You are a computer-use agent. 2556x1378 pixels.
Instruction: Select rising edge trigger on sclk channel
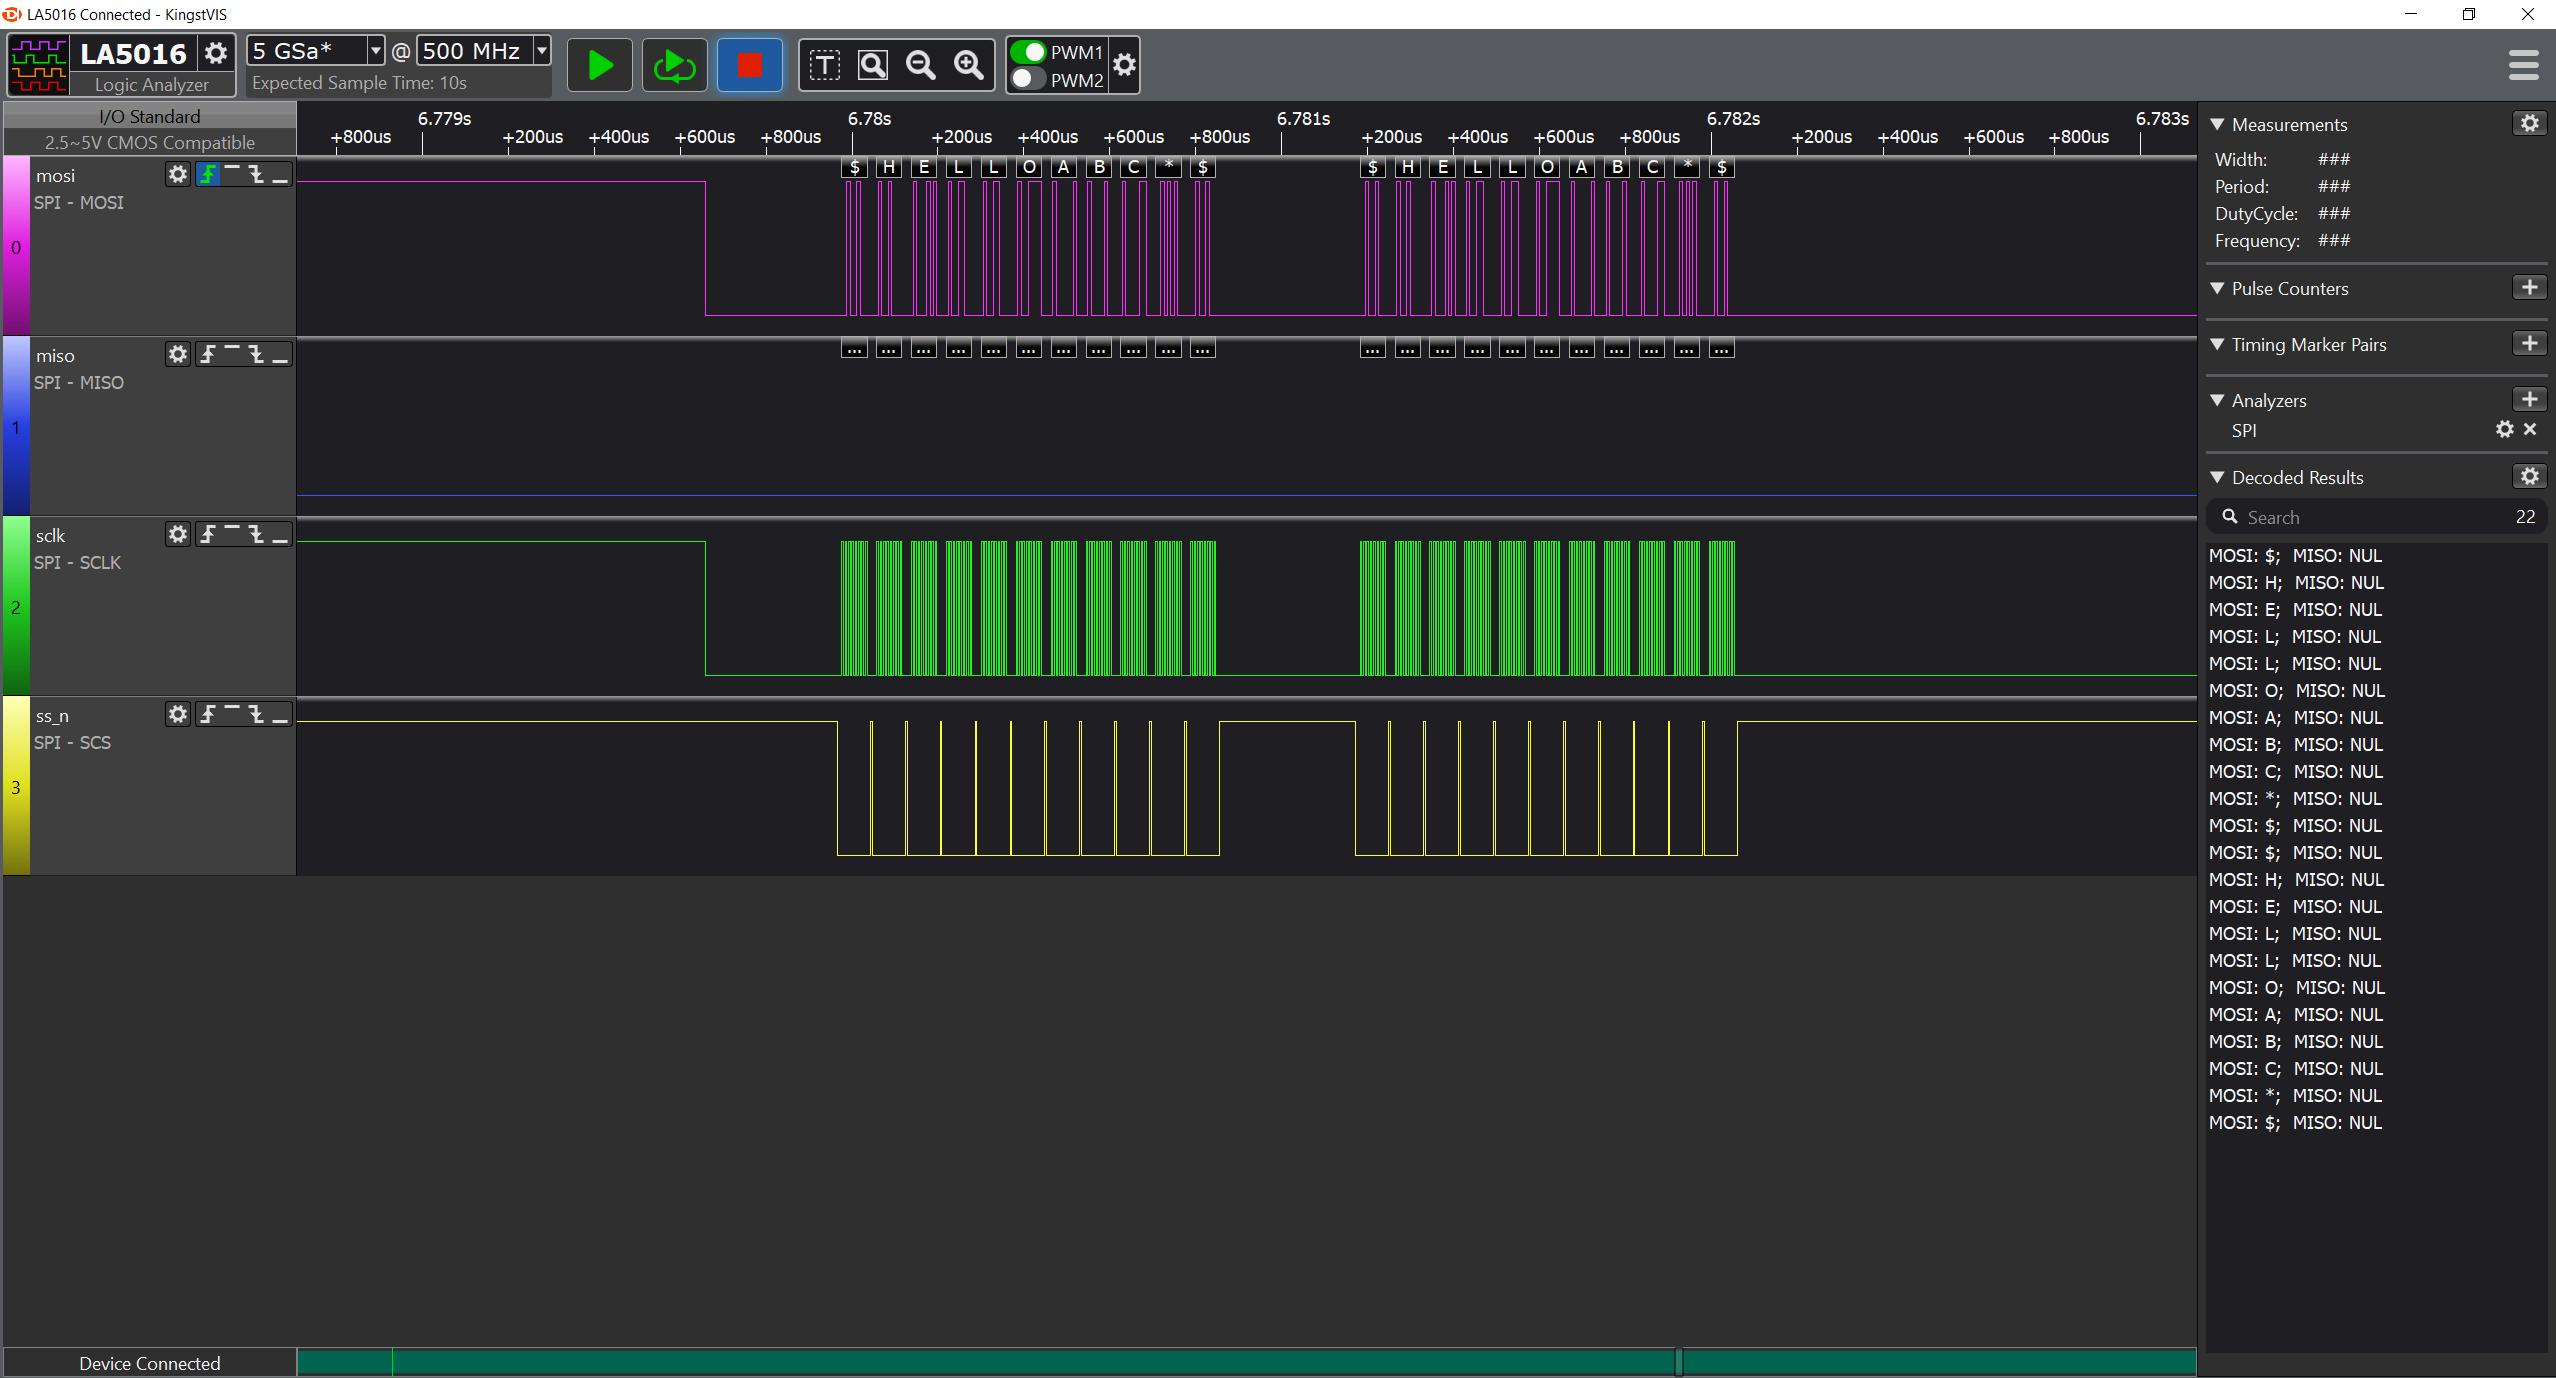[x=208, y=535]
